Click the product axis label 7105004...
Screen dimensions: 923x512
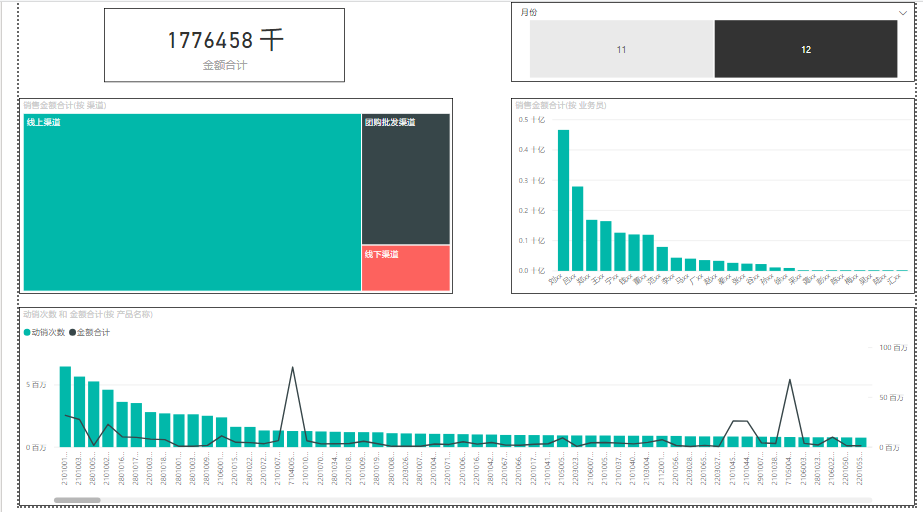pos(789,468)
